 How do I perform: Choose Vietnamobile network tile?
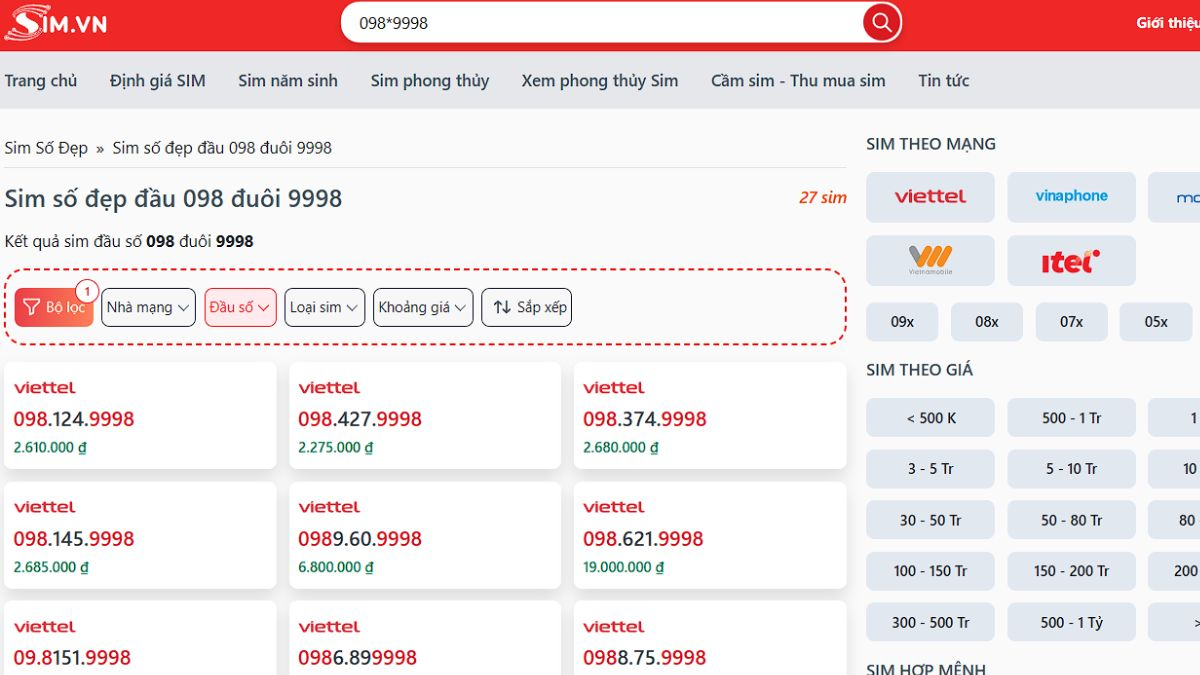coord(930,261)
